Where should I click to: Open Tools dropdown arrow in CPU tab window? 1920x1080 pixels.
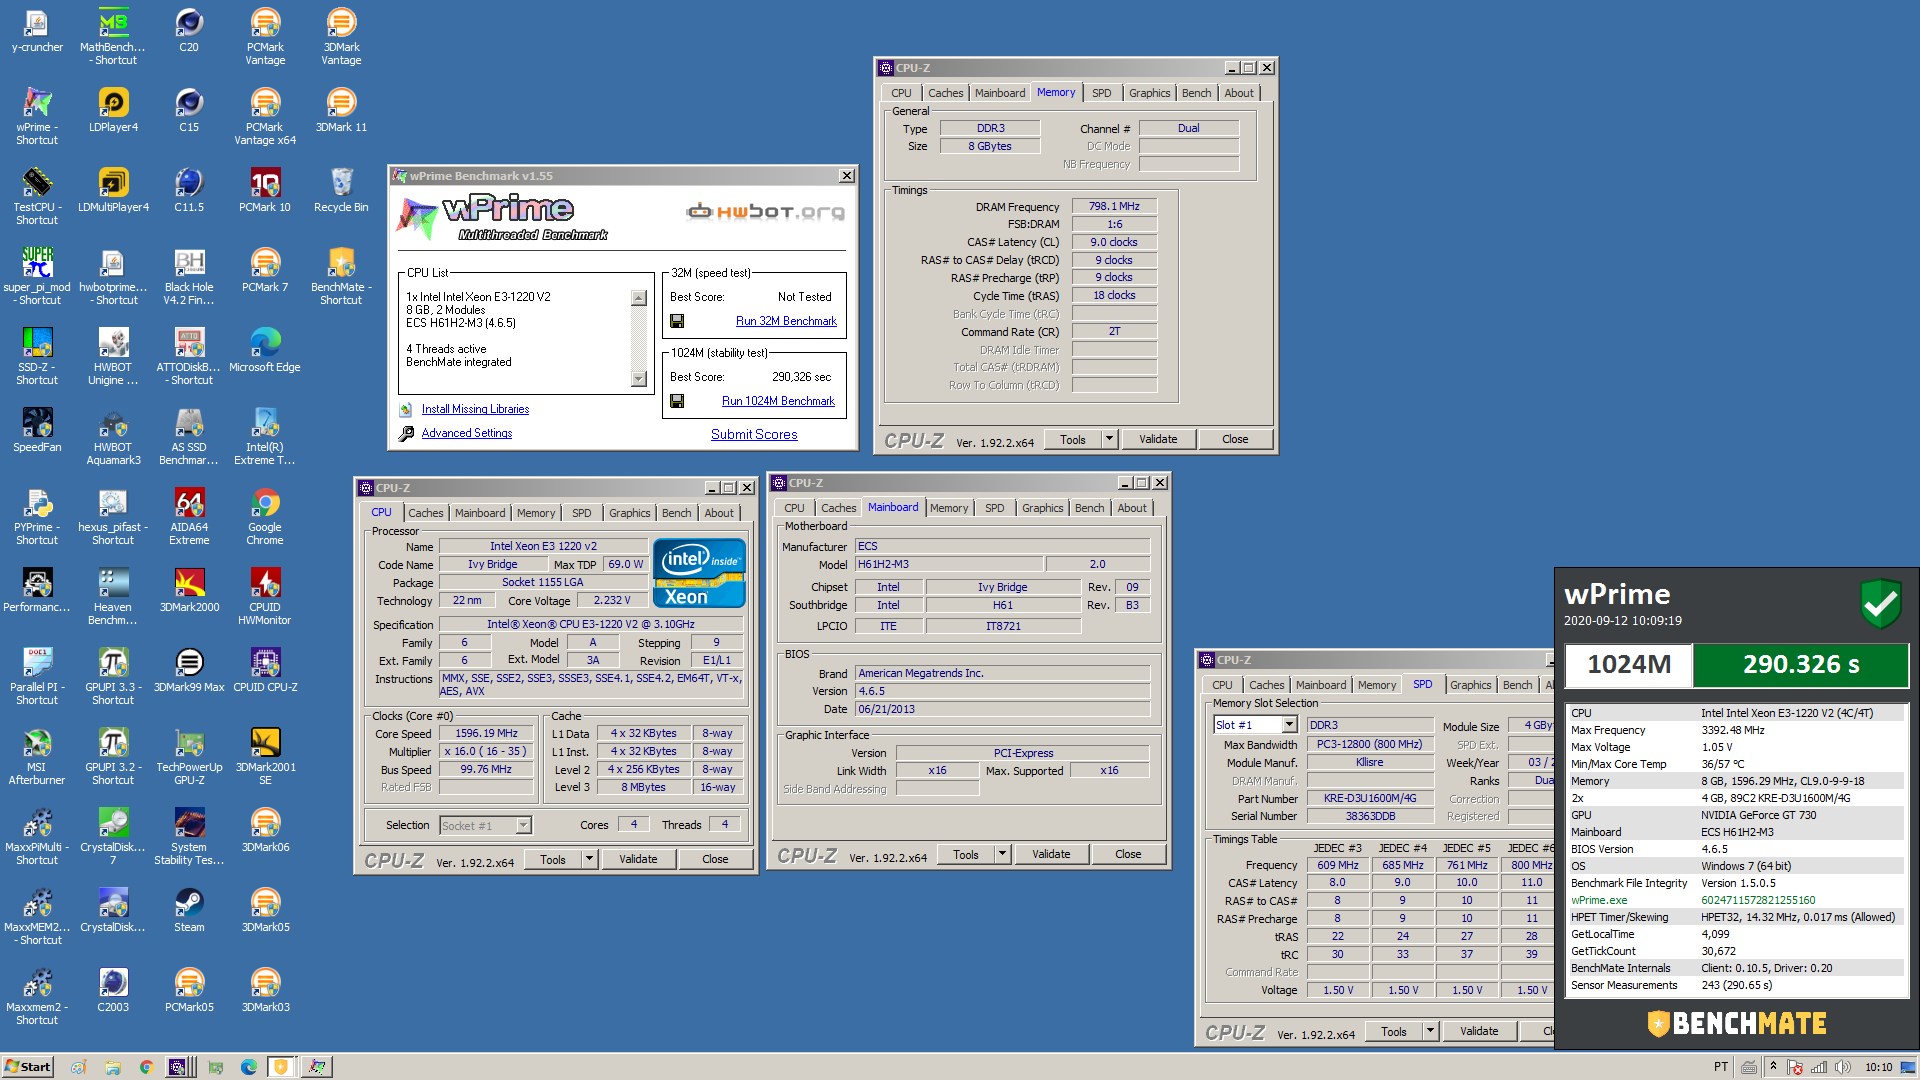tap(589, 859)
